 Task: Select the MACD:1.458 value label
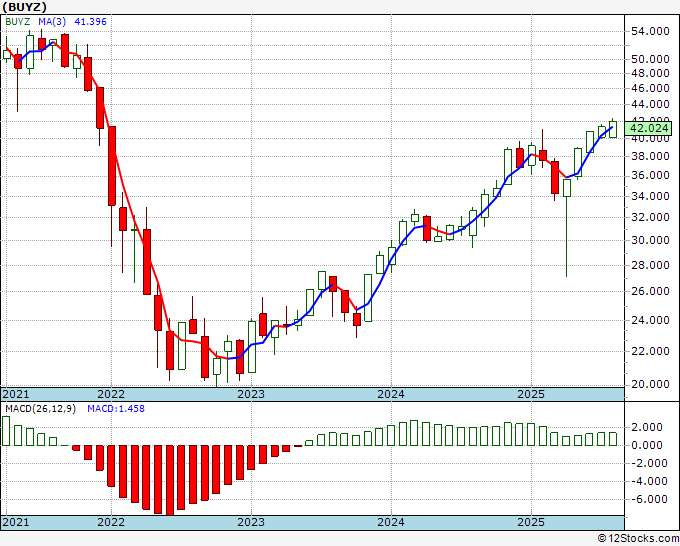pyautogui.click(x=116, y=409)
